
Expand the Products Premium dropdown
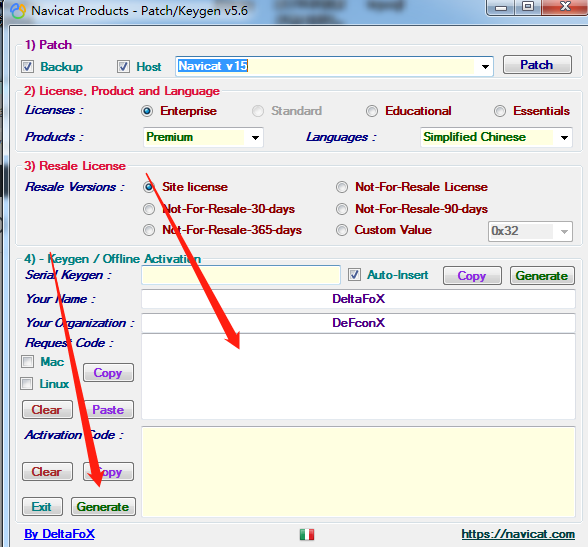(x=255, y=138)
